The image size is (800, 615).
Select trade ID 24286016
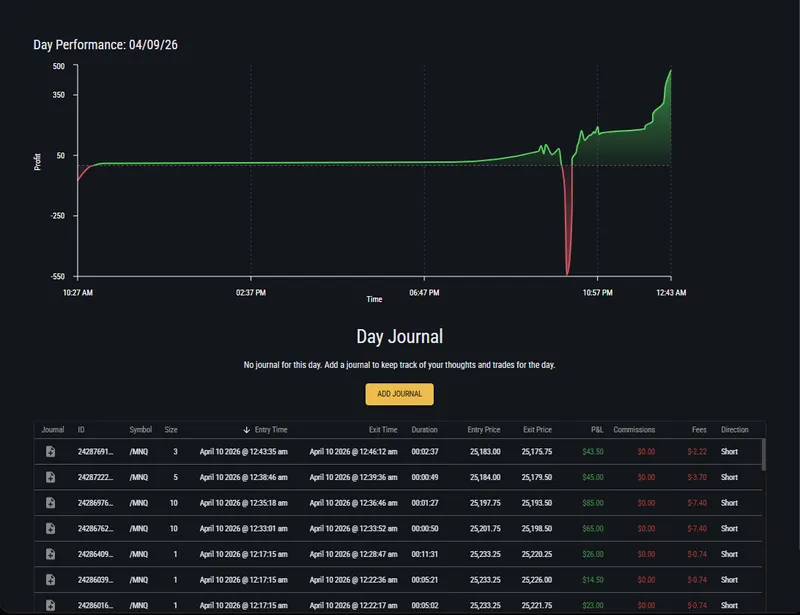[95, 605]
